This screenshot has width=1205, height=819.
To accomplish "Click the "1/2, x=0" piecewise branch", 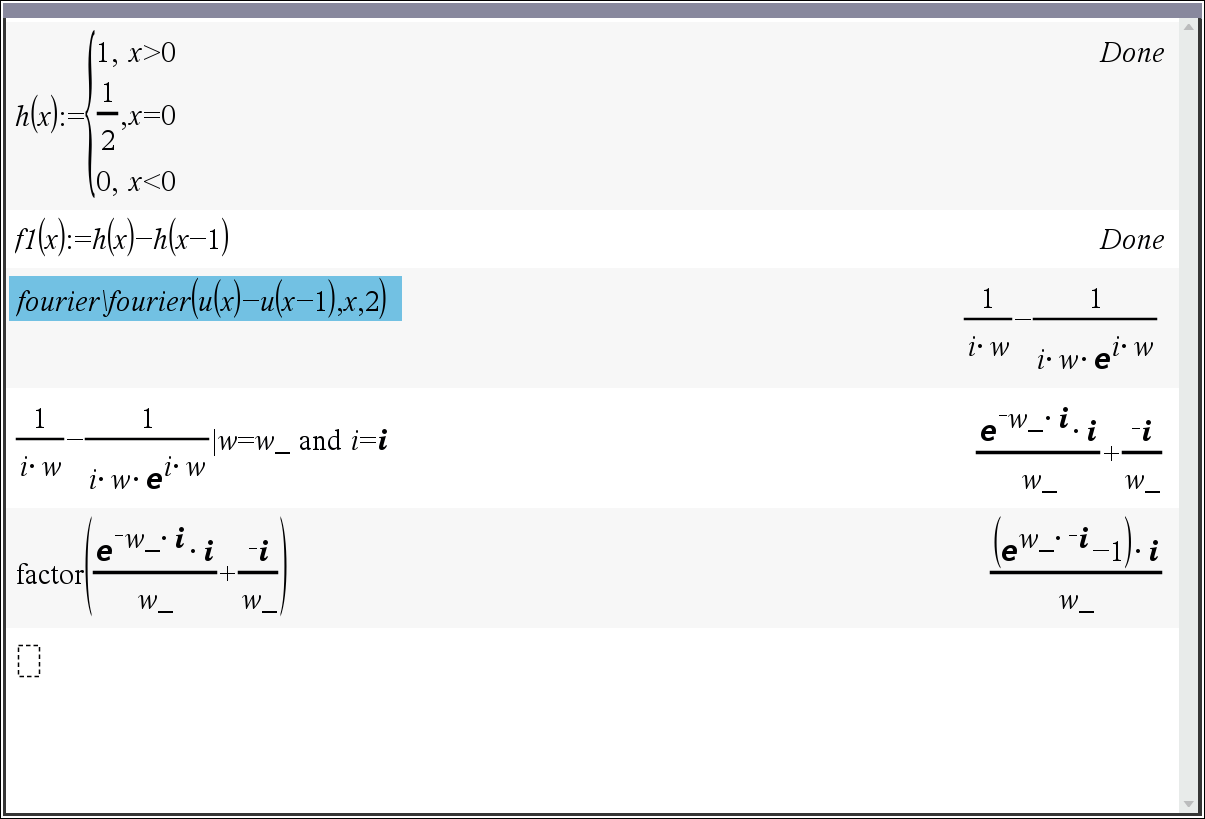I will 136,117.
